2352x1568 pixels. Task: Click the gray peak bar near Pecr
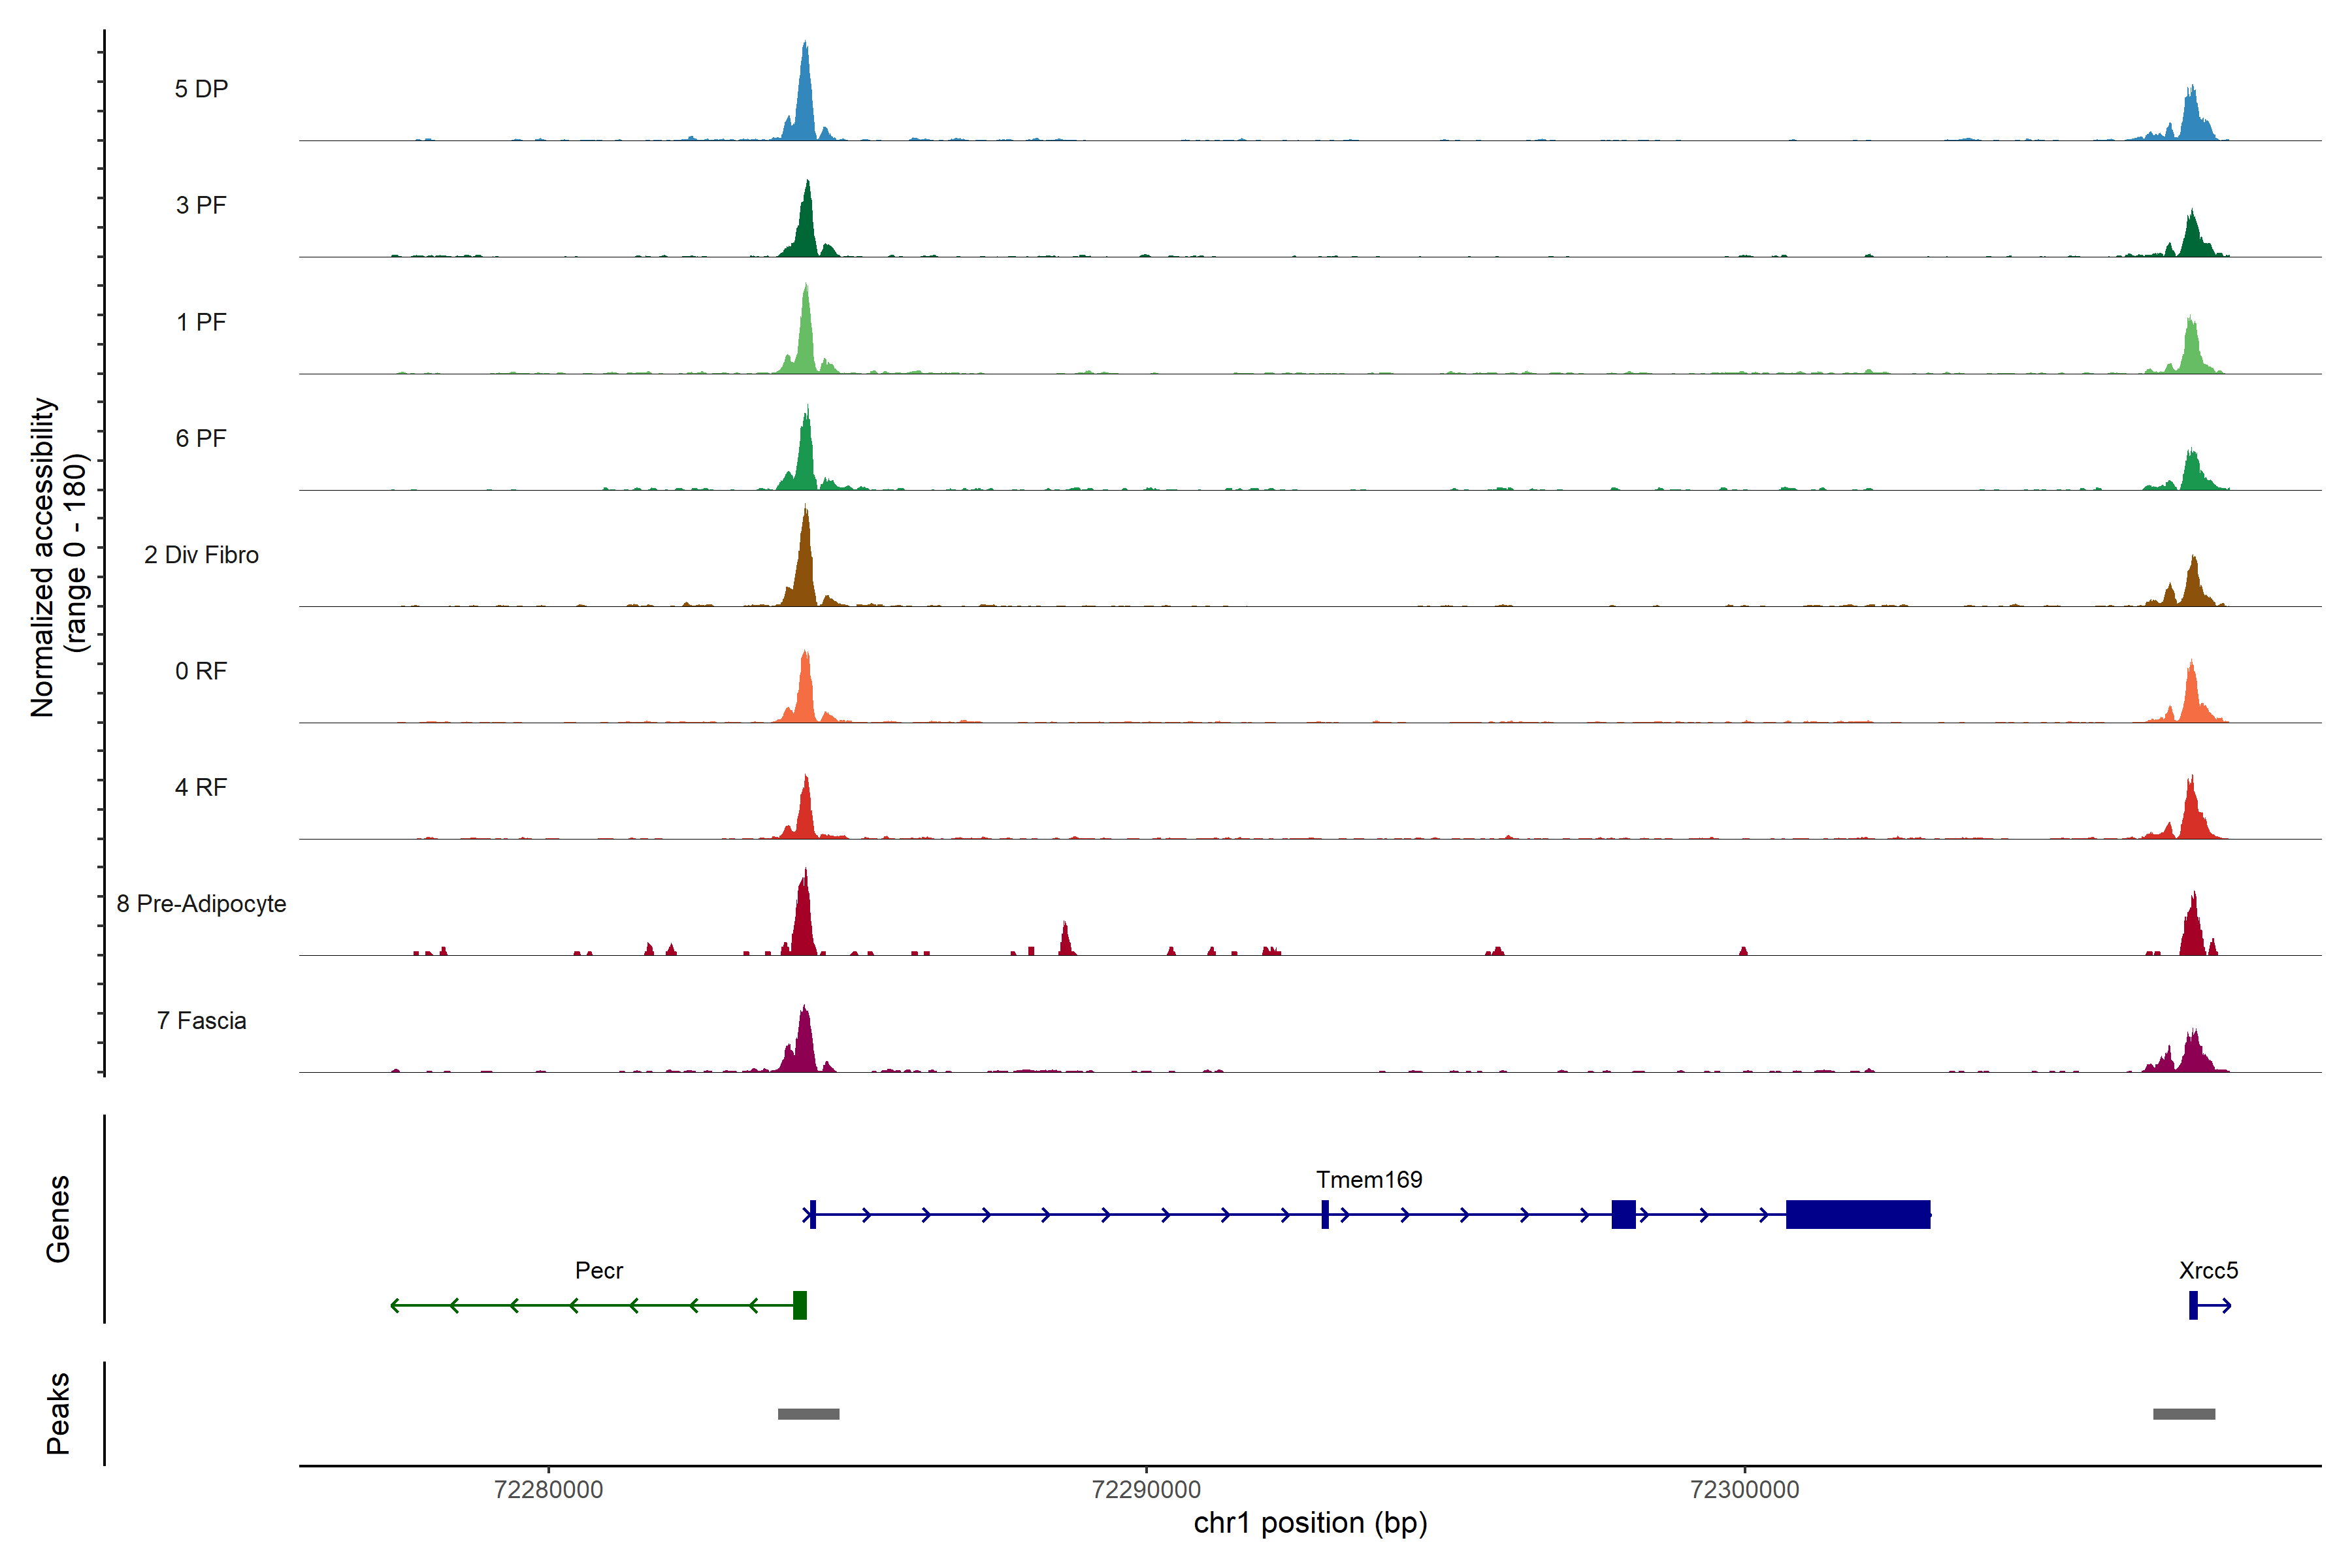click(x=808, y=1414)
